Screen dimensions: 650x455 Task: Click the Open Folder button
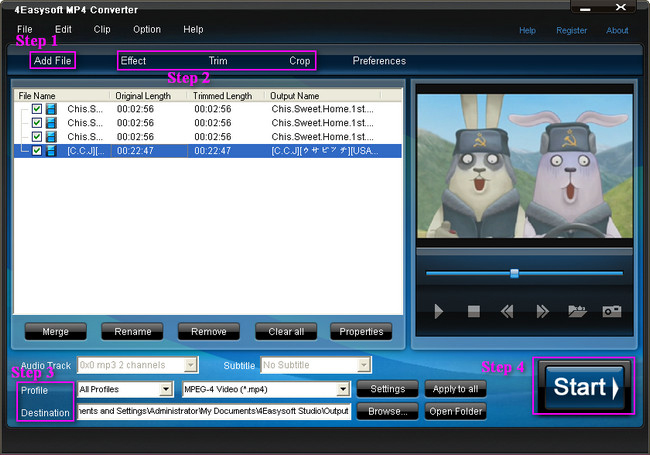click(455, 411)
